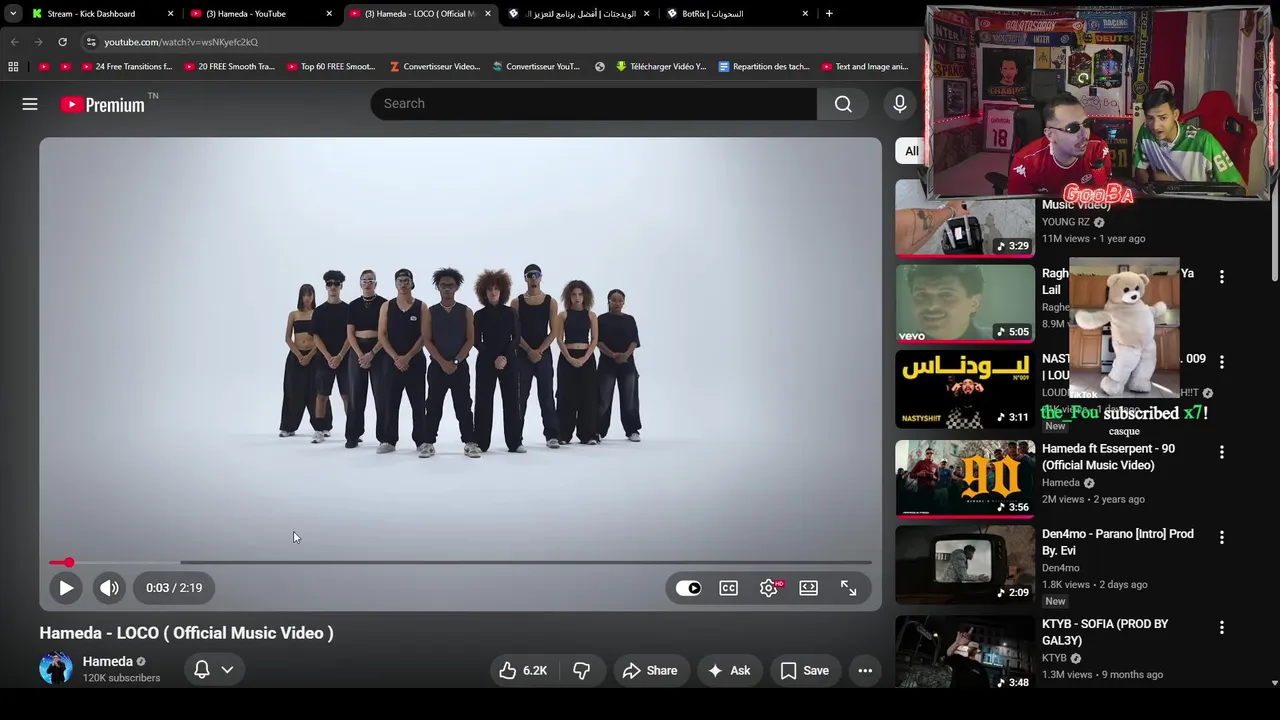
Task: Open the apps grid bookmark icon
Action: click(x=13, y=67)
